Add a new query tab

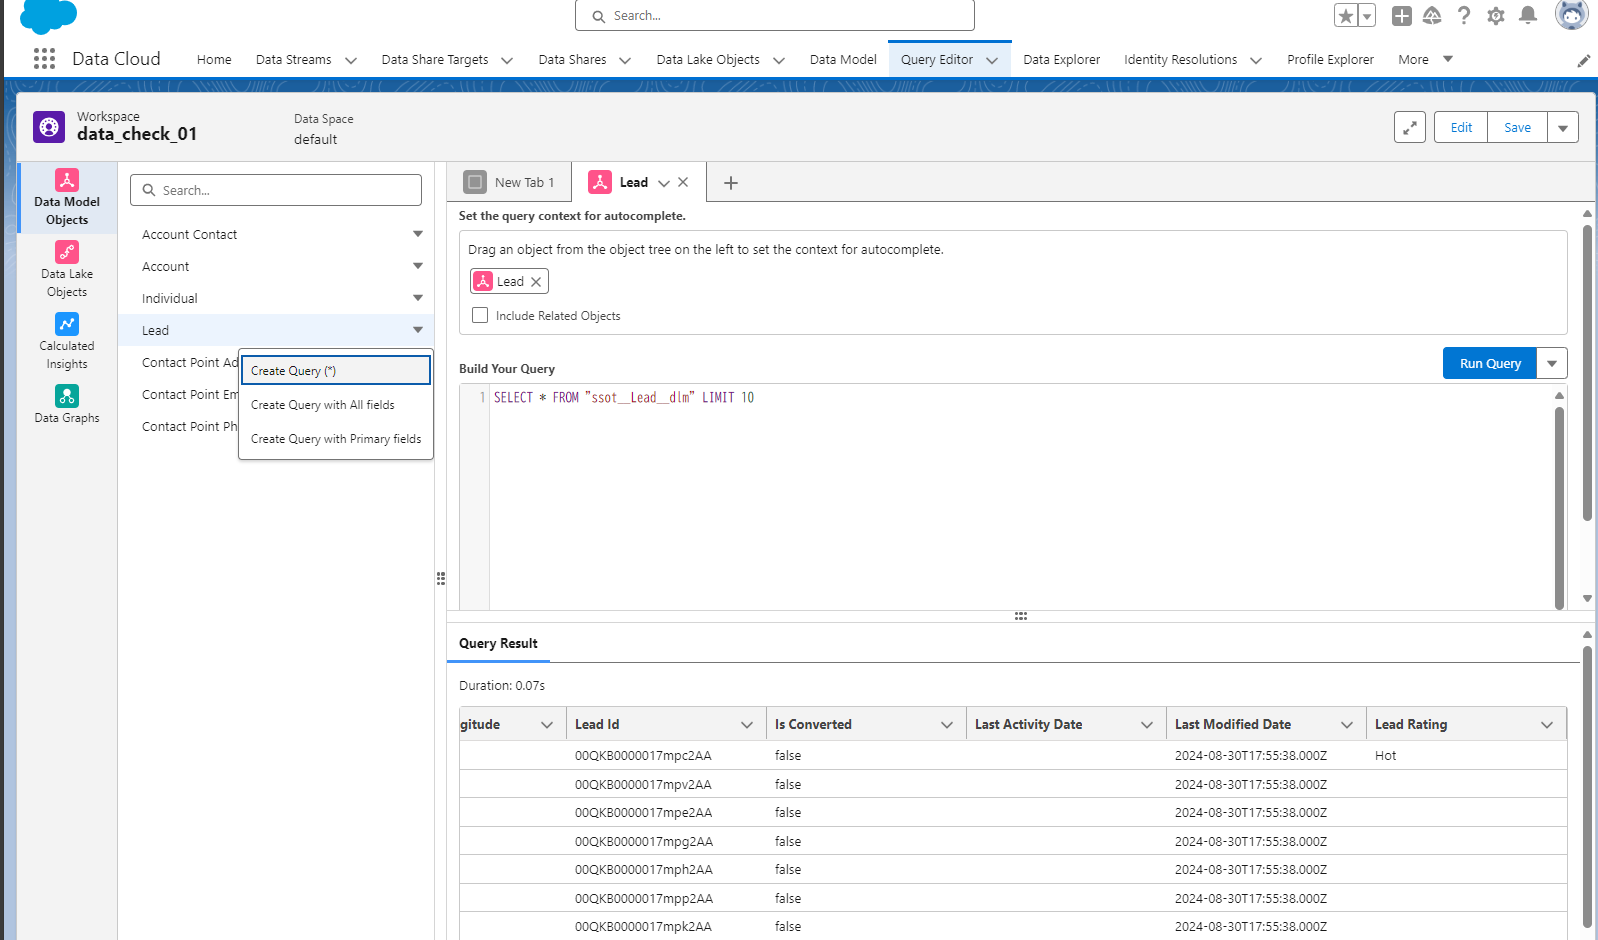click(x=731, y=183)
